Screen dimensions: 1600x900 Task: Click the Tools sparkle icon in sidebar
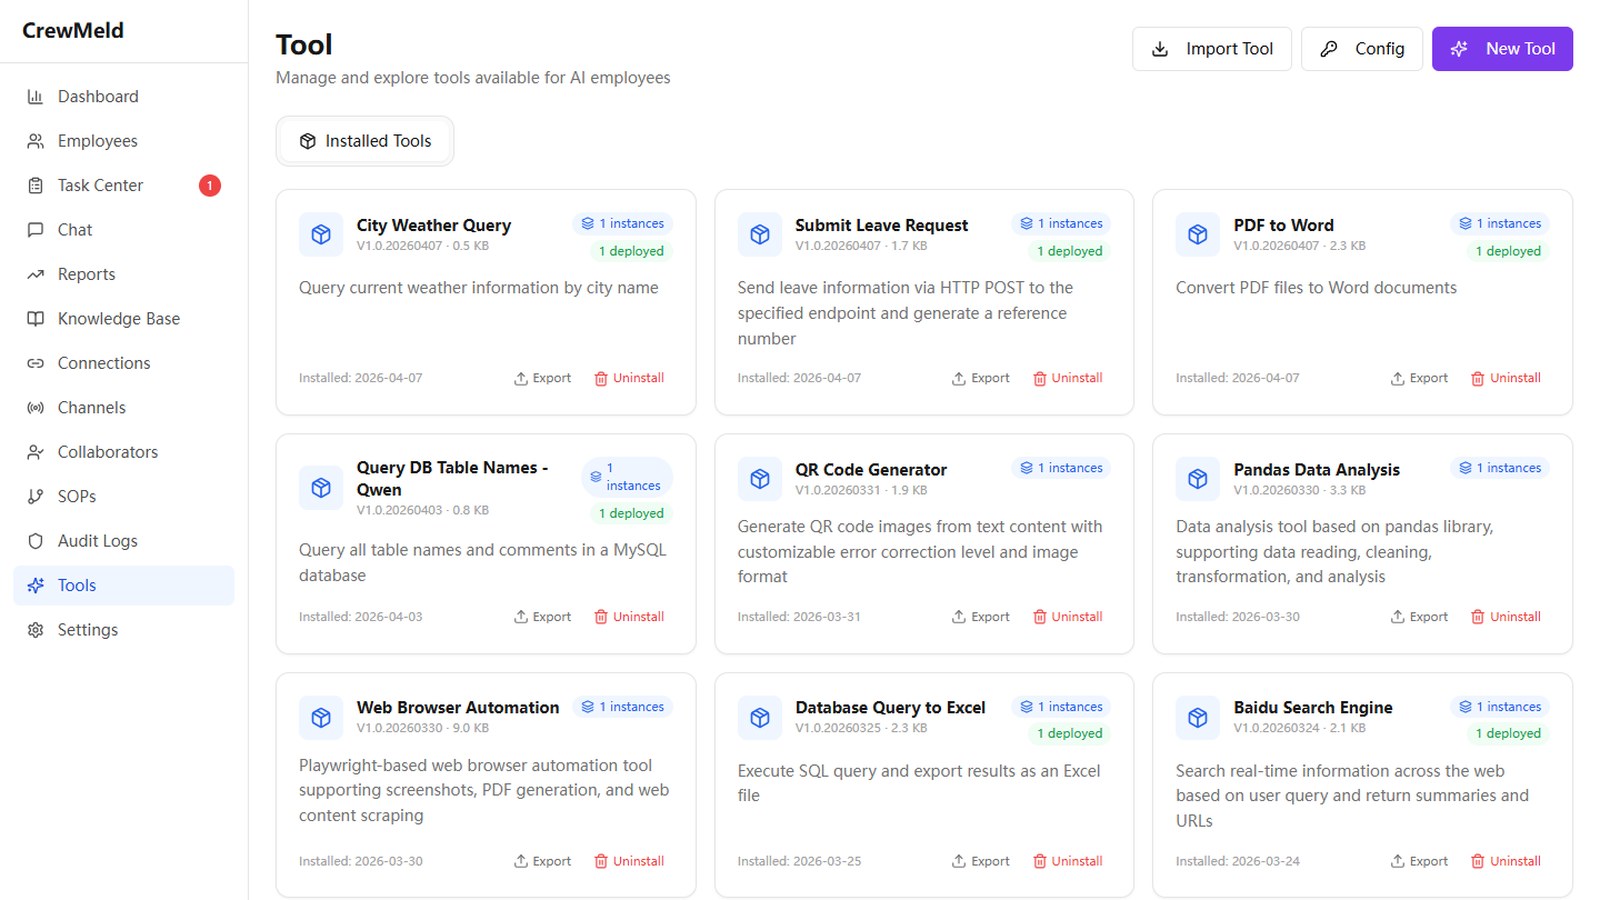[x=36, y=585]
